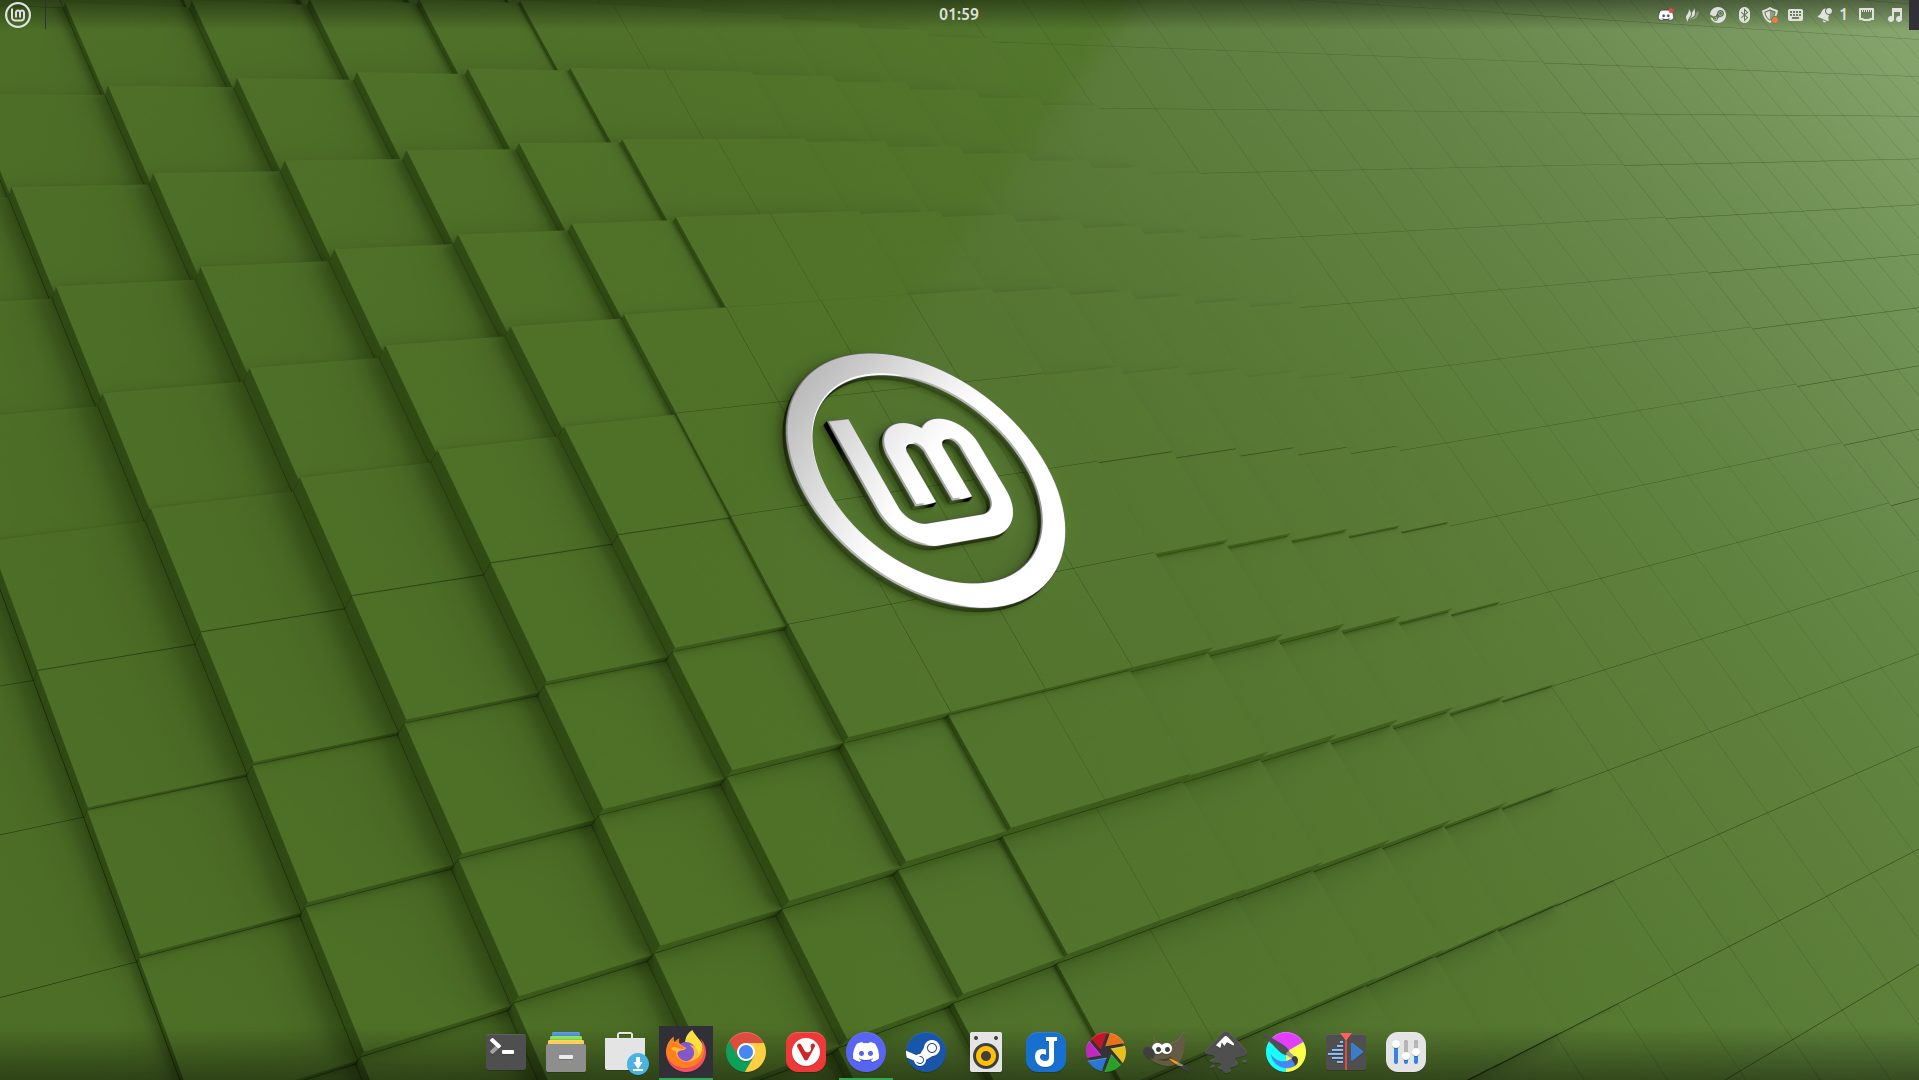Launch GIMP image editor
The width and height of the screenshot is (1919, 1080).
pos(1165,1052)
